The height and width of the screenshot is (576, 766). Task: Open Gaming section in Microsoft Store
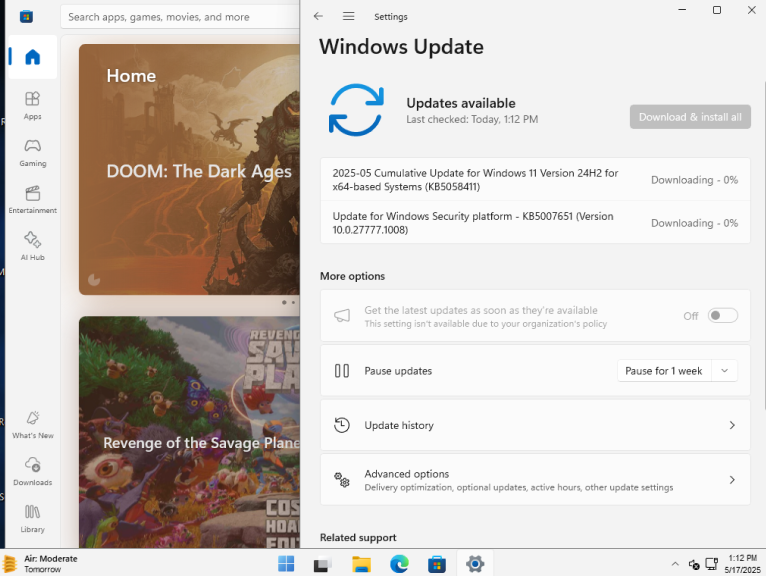pos(32,152)
